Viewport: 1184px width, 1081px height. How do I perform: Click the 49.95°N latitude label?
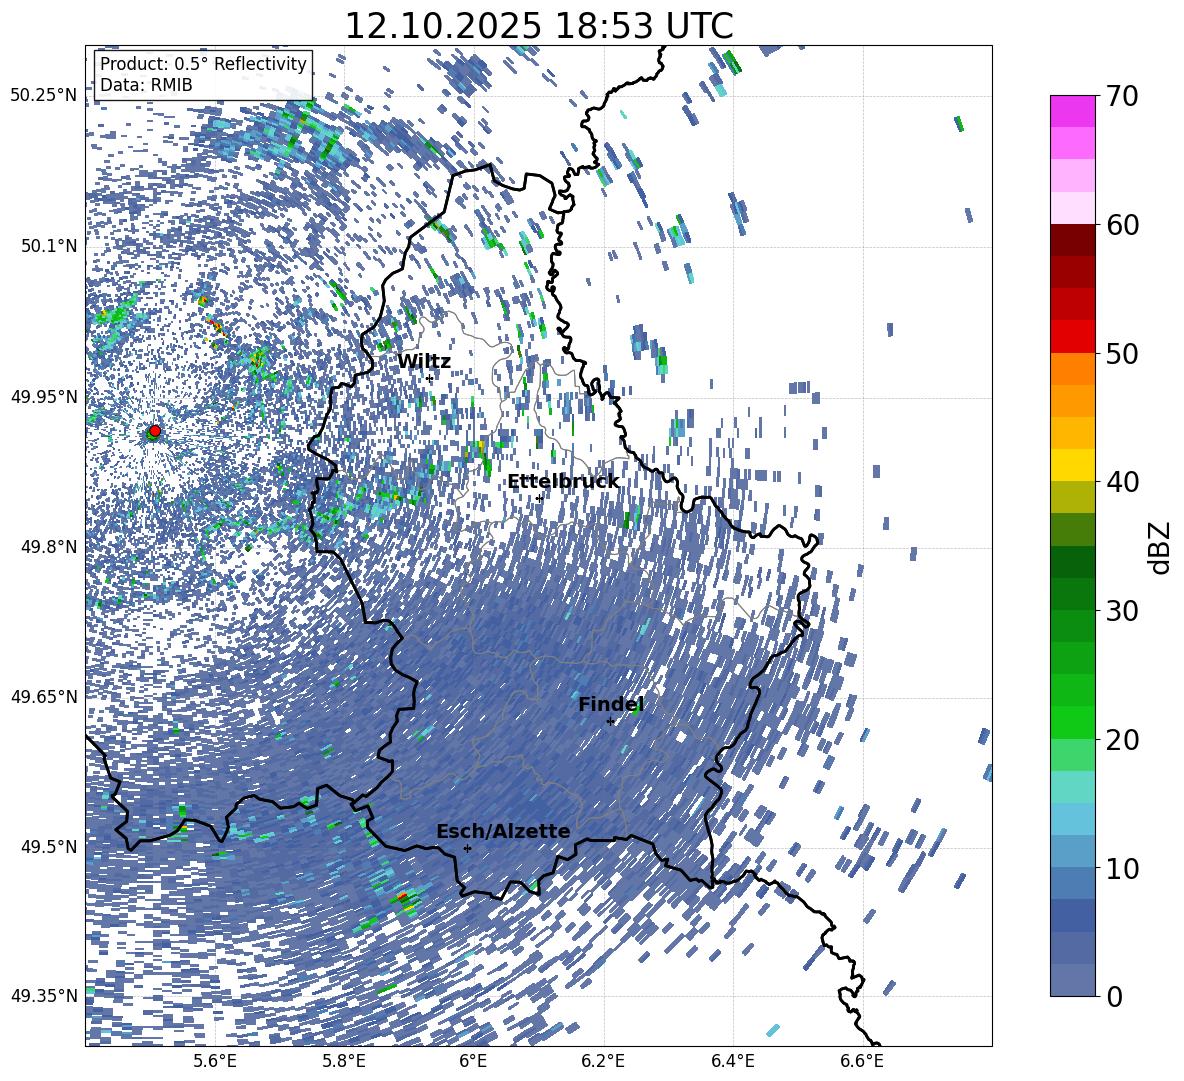pos(44,396)
